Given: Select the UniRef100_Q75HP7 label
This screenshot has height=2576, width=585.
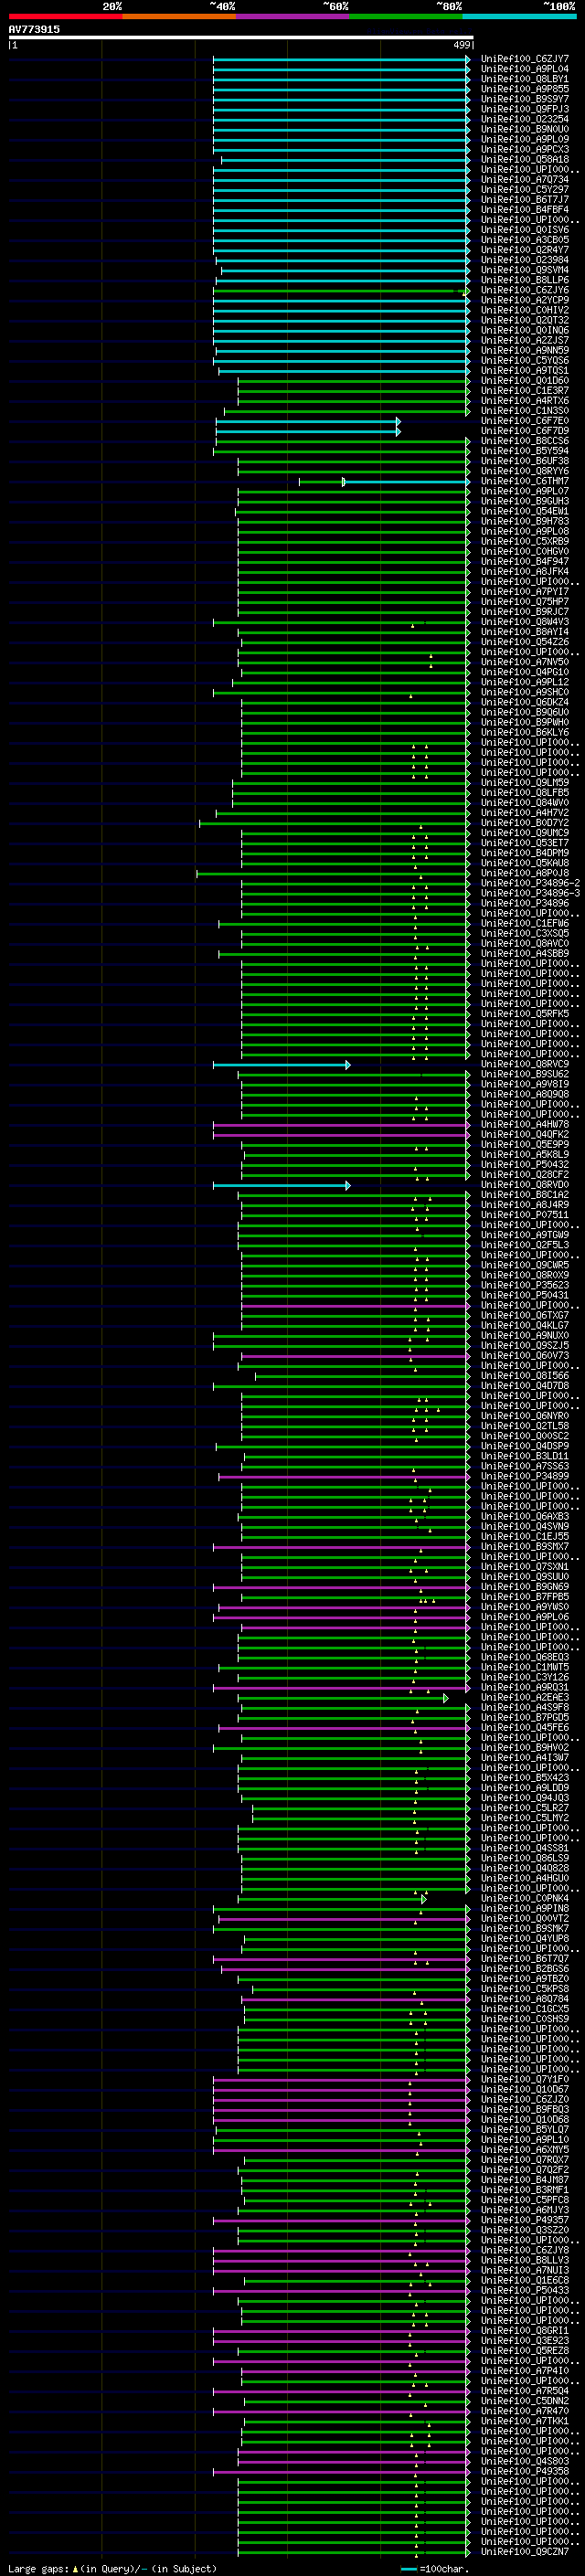Looking at the screenshot, I should click(524, 601).
